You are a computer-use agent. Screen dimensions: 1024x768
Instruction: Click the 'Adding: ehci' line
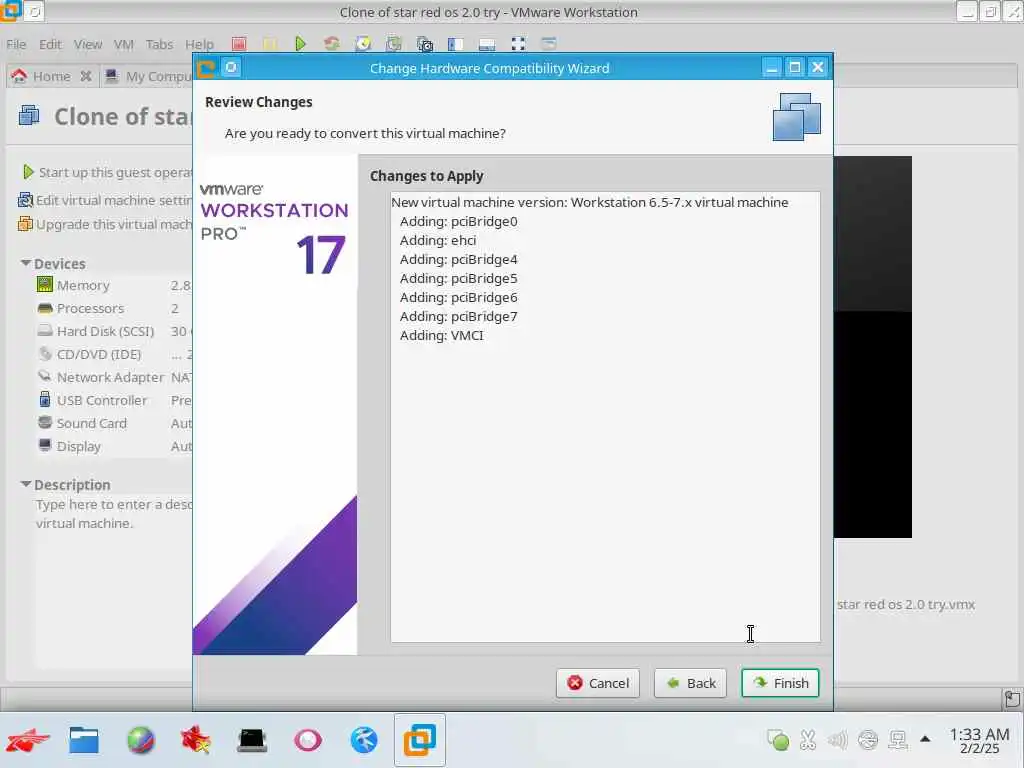[438, 240]
